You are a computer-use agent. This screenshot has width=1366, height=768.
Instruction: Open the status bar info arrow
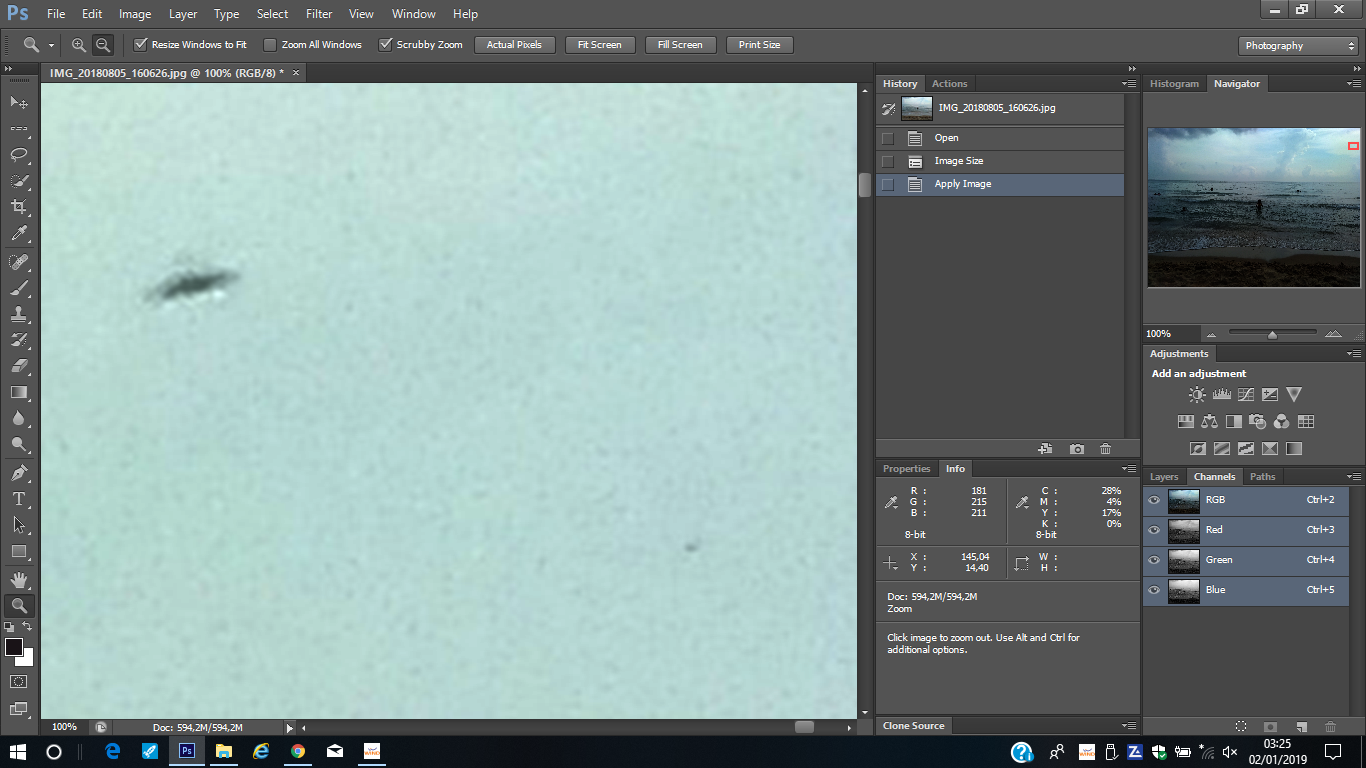290,728
